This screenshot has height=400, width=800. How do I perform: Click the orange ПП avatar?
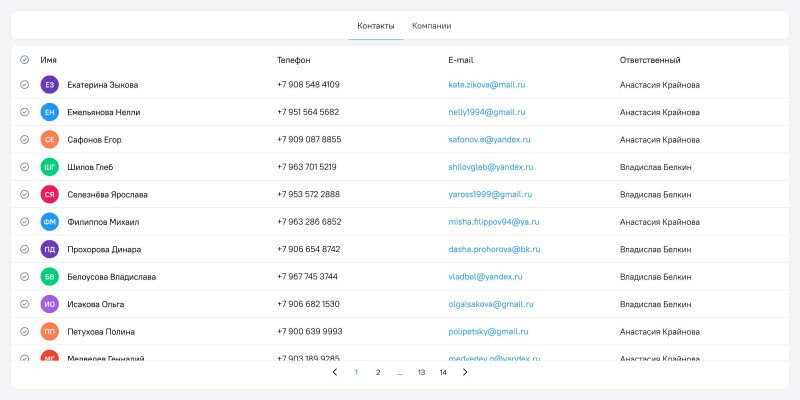click(x=49, y=332)
